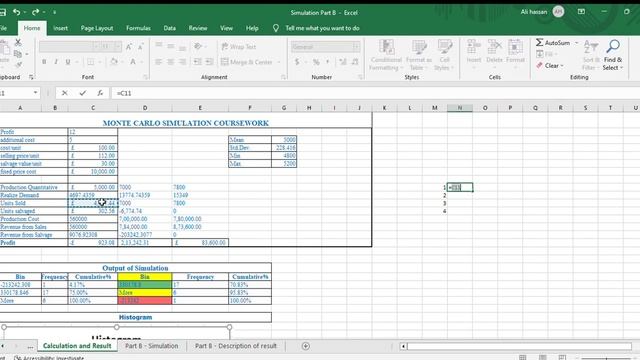Open Cell Styles dropdown
The width and height of the screenshot is (640, 360).
444,56
